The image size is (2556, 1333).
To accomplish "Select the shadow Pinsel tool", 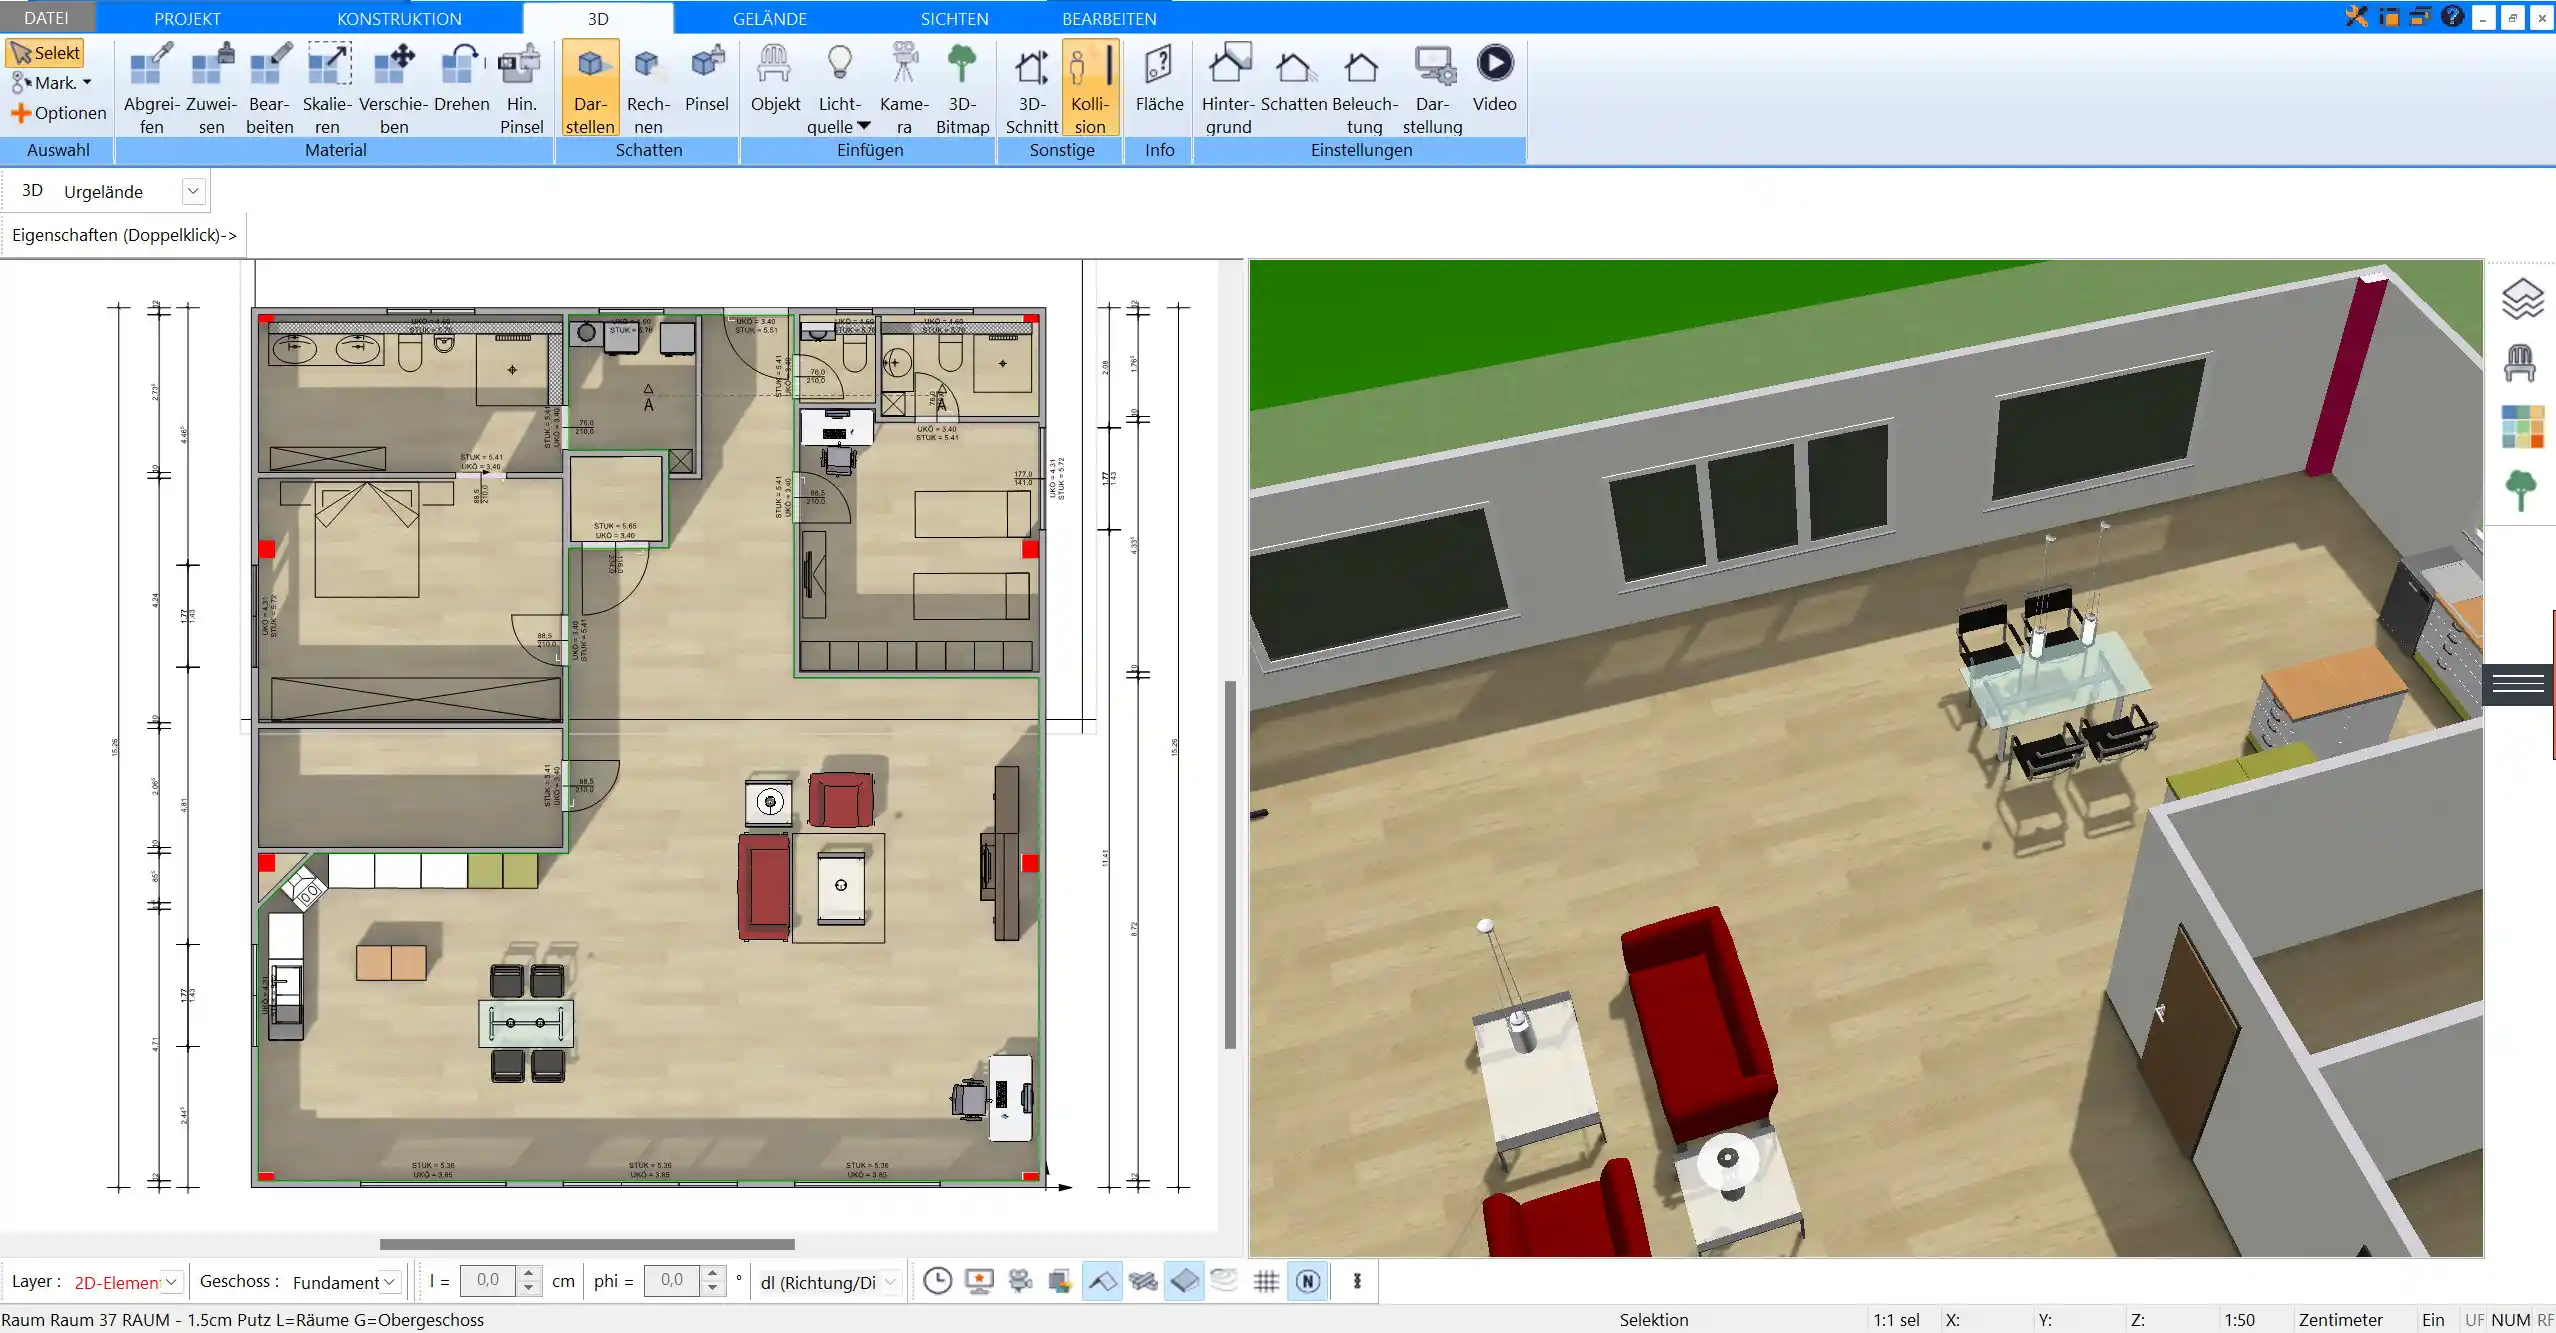I will click(707, 78).
